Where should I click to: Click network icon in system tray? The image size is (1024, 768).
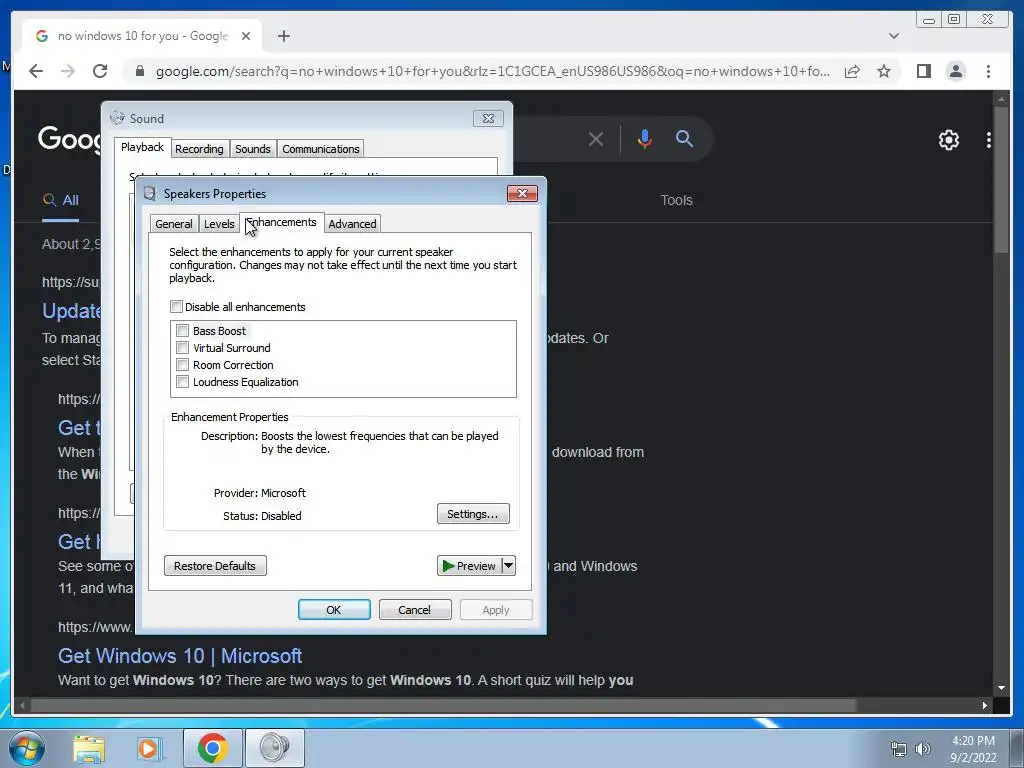[899, 749]
